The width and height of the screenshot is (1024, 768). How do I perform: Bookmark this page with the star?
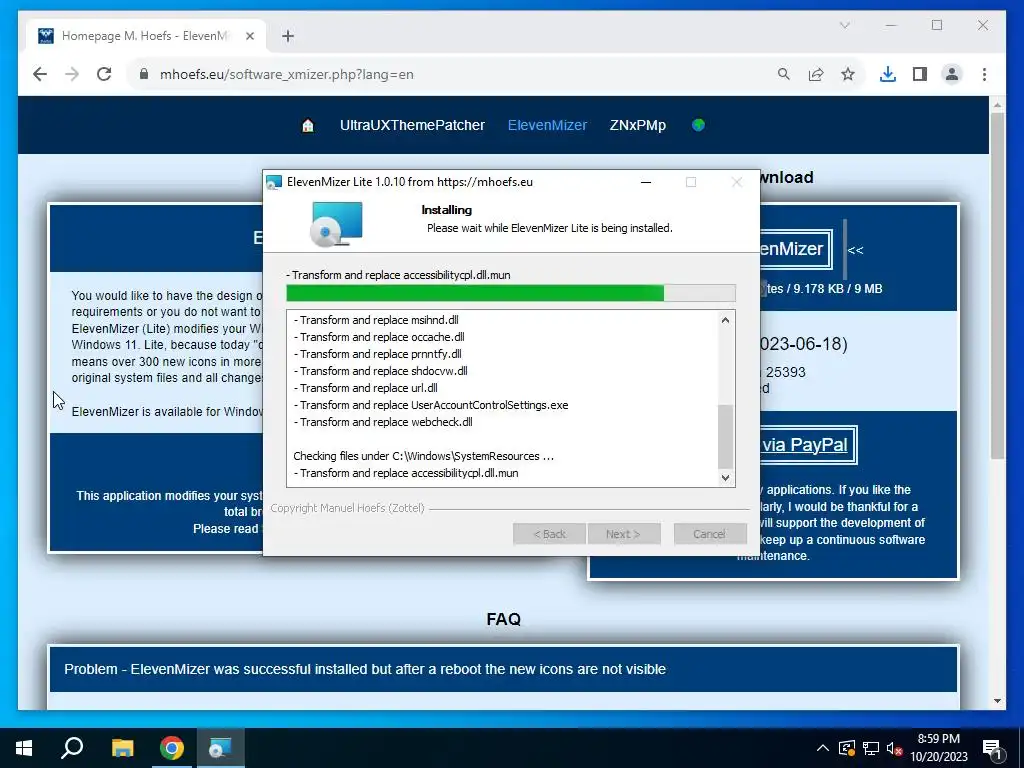pyautogui.click(x=848, y=74)
